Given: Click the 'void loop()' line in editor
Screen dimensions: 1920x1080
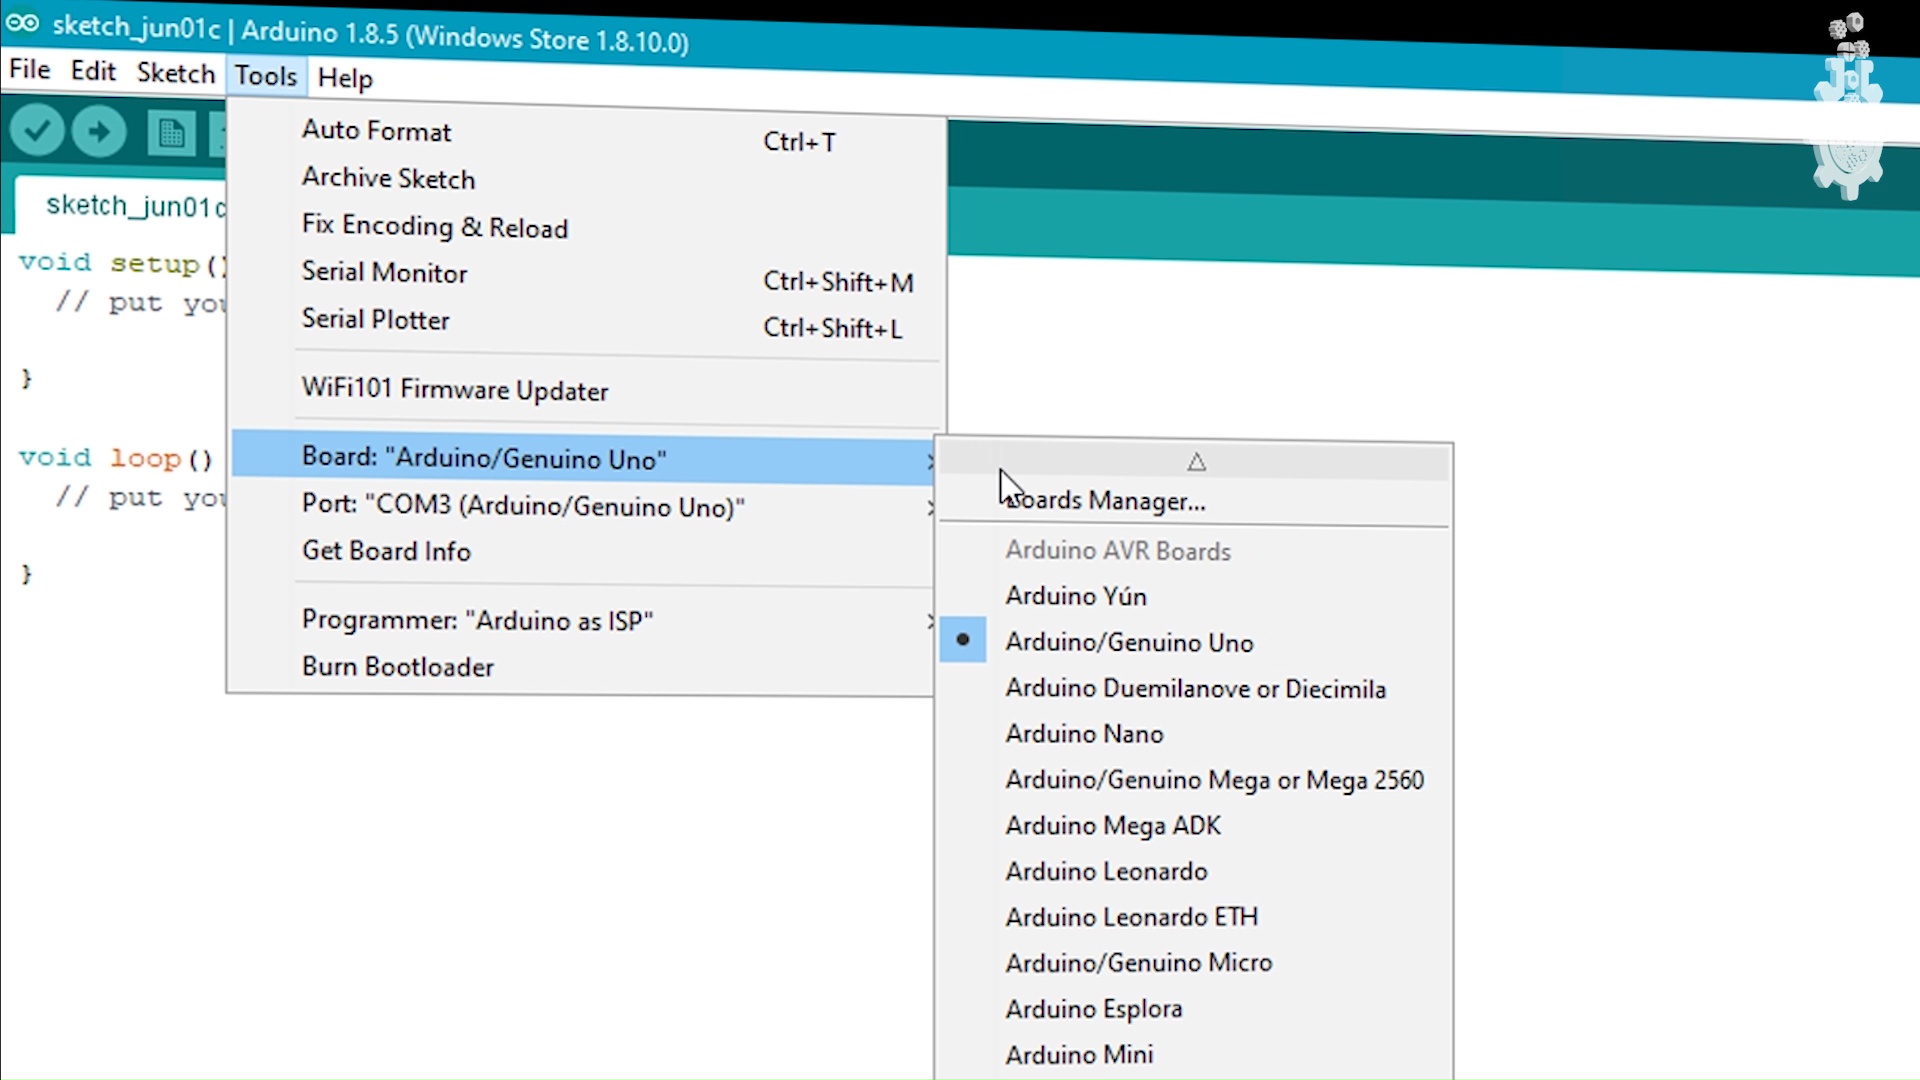Looking at the screenshot, I should coord(116,458).
